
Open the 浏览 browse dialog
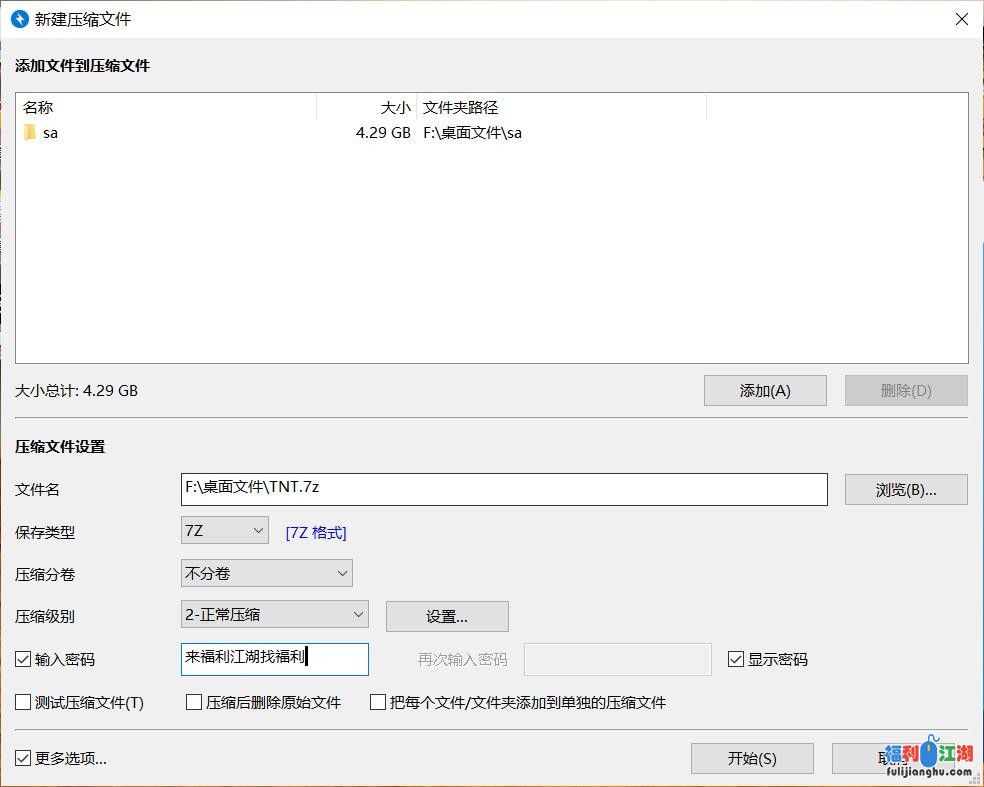(x=905, y=489)
